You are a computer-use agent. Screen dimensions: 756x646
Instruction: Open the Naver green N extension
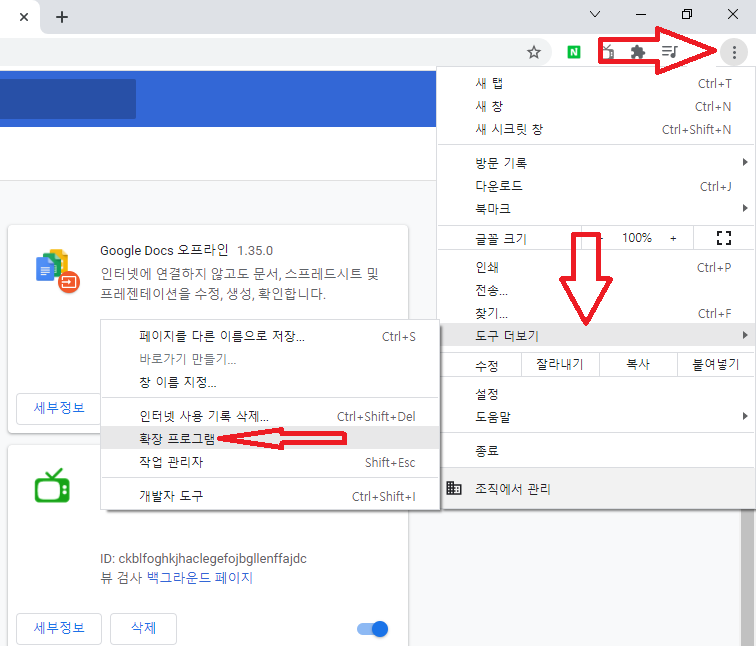coord(574,52)
